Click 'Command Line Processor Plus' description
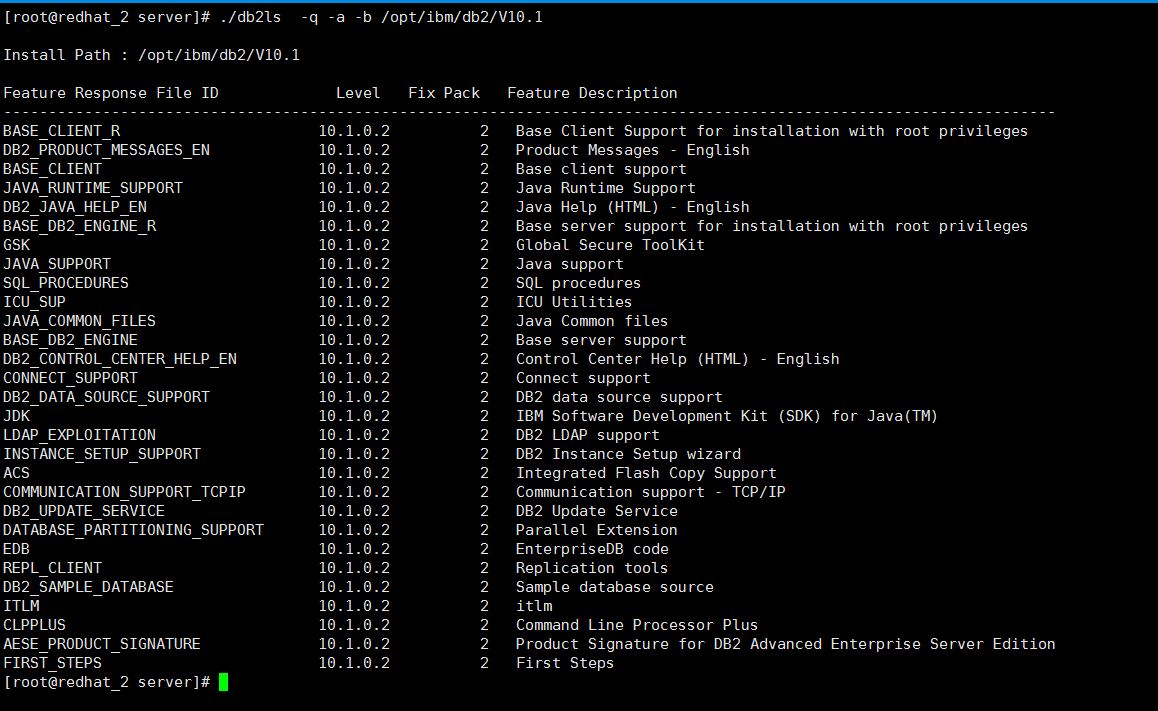Image resolution: width=1158 pixels, height=711 pixels. point(637,625)
